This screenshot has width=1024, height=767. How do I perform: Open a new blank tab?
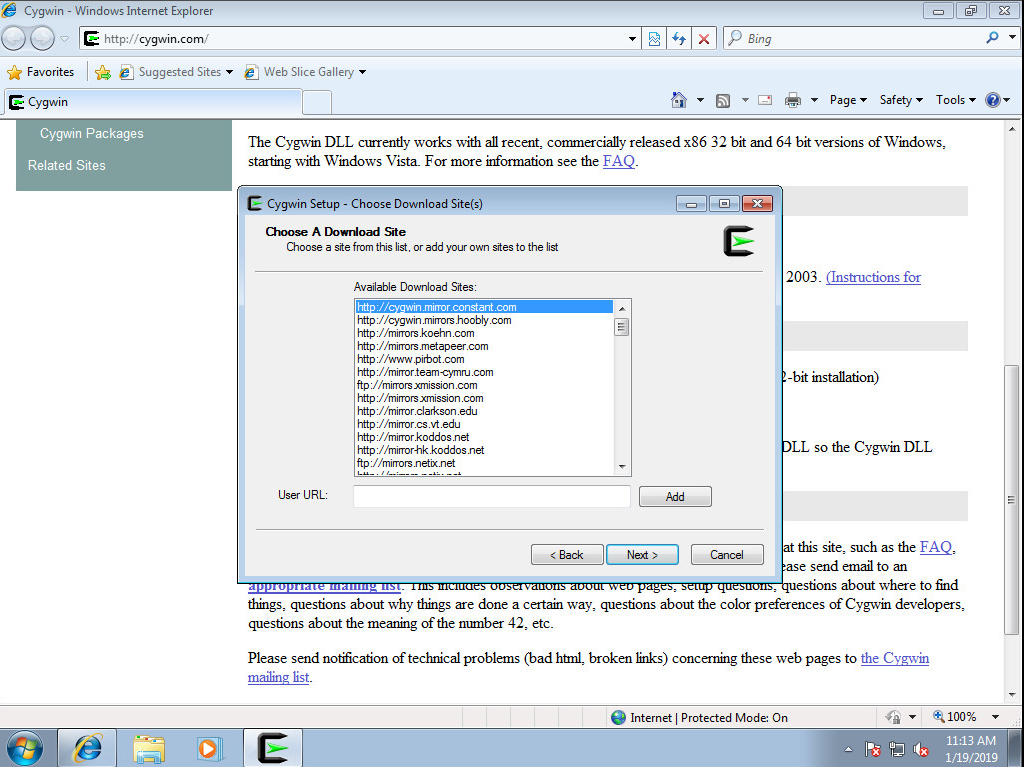click(317, 103)
